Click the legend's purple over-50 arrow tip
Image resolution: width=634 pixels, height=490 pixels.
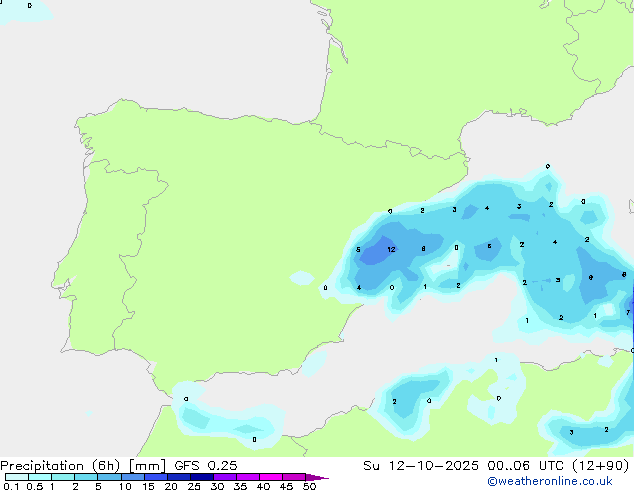pyautogui.click(x=317, y=477)
